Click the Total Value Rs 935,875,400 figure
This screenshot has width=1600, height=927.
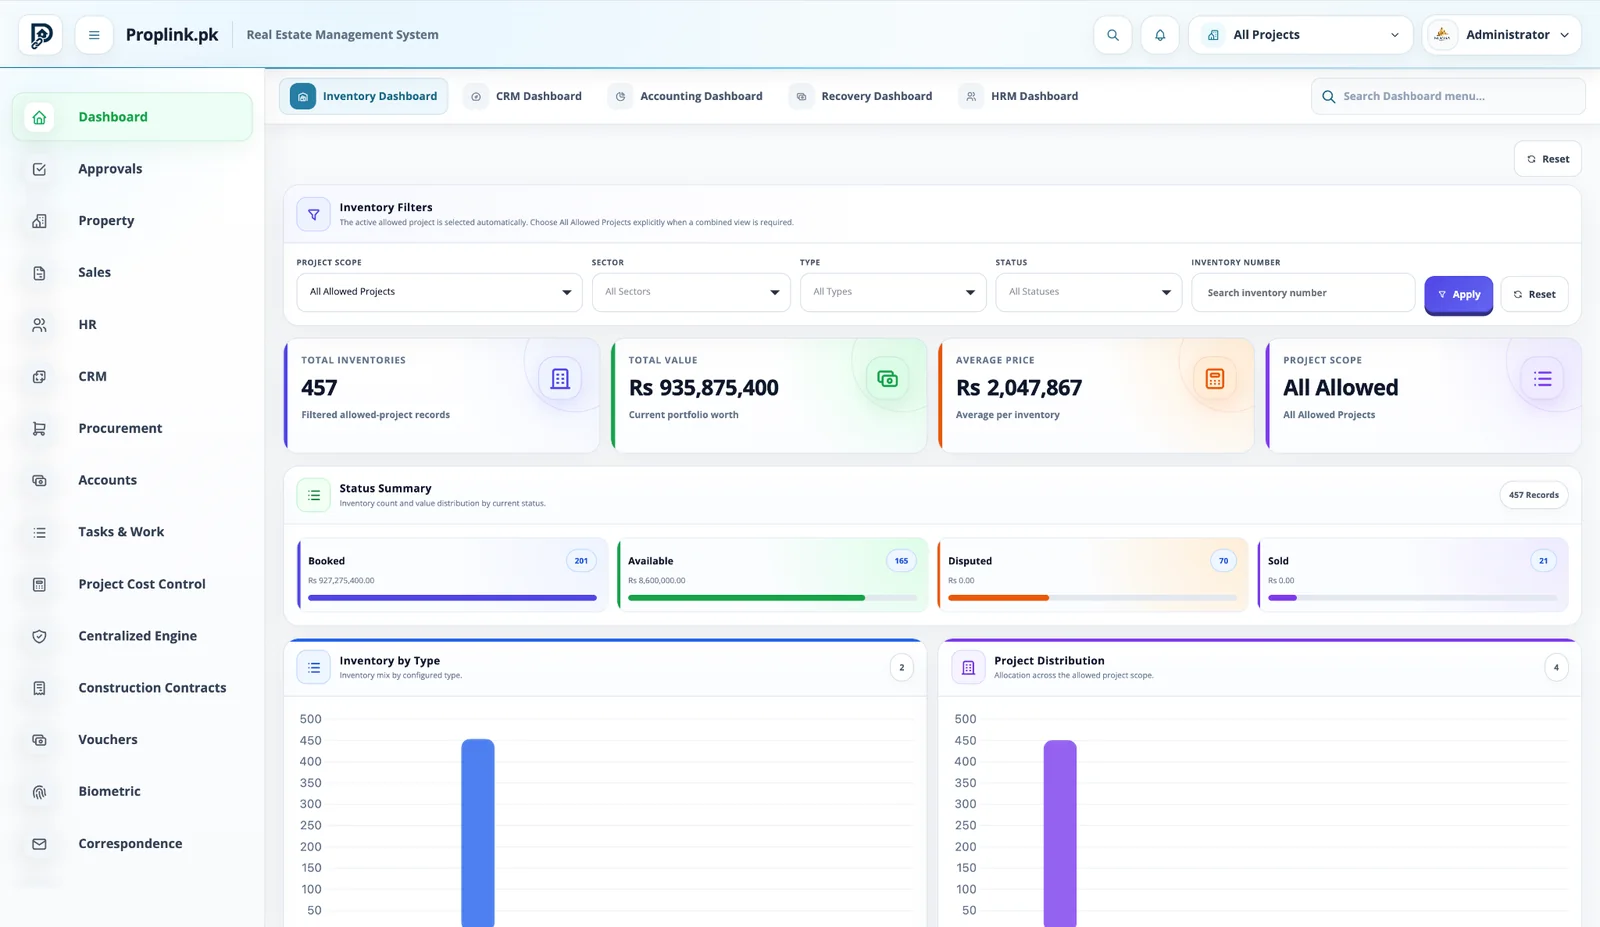tap(703, 388)
